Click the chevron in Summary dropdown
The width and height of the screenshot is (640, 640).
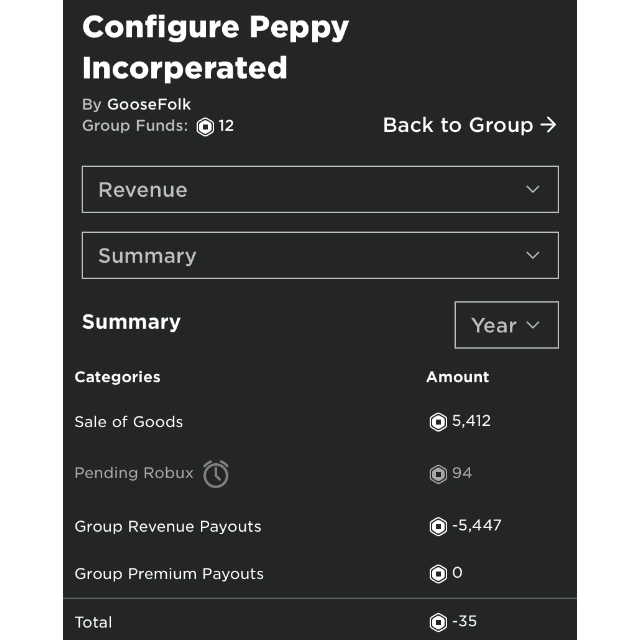533,256
